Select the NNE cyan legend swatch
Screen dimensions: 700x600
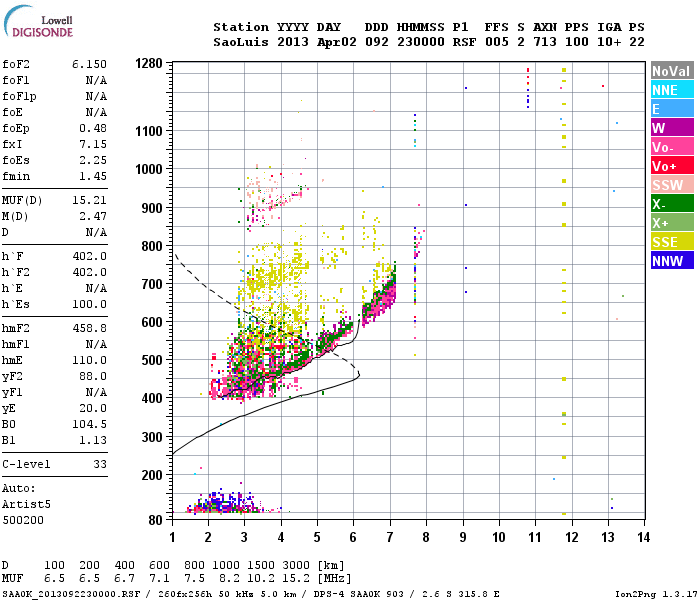click(672, 90)
